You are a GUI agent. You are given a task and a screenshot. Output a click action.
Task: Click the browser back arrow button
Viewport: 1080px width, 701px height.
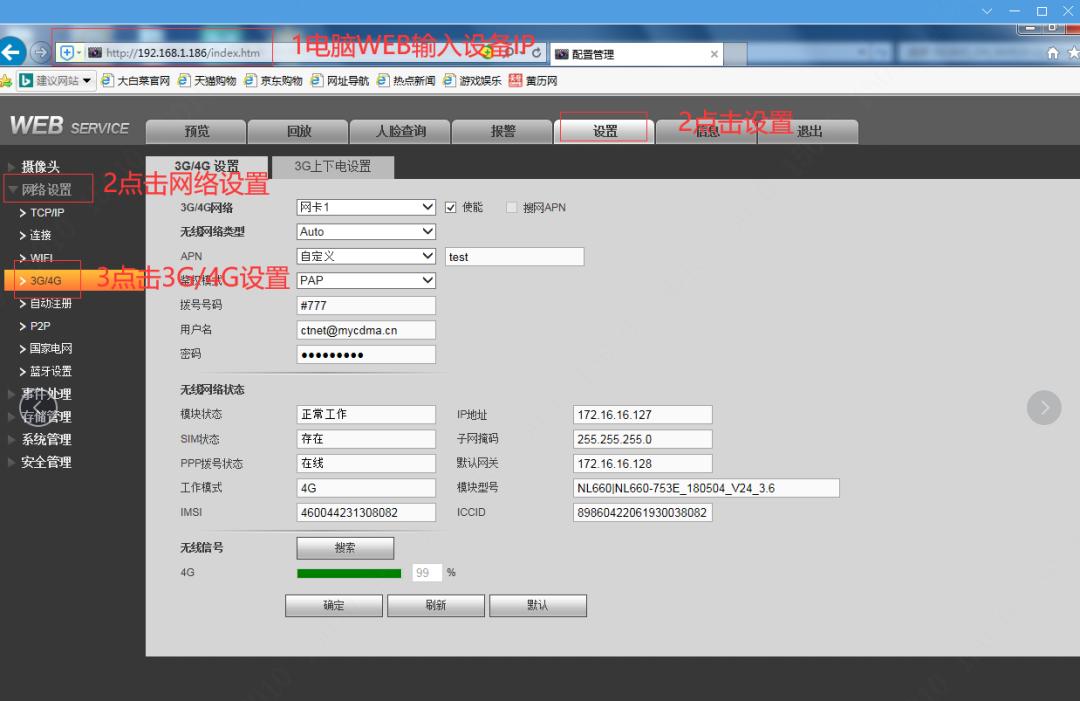tap(12, 52)
